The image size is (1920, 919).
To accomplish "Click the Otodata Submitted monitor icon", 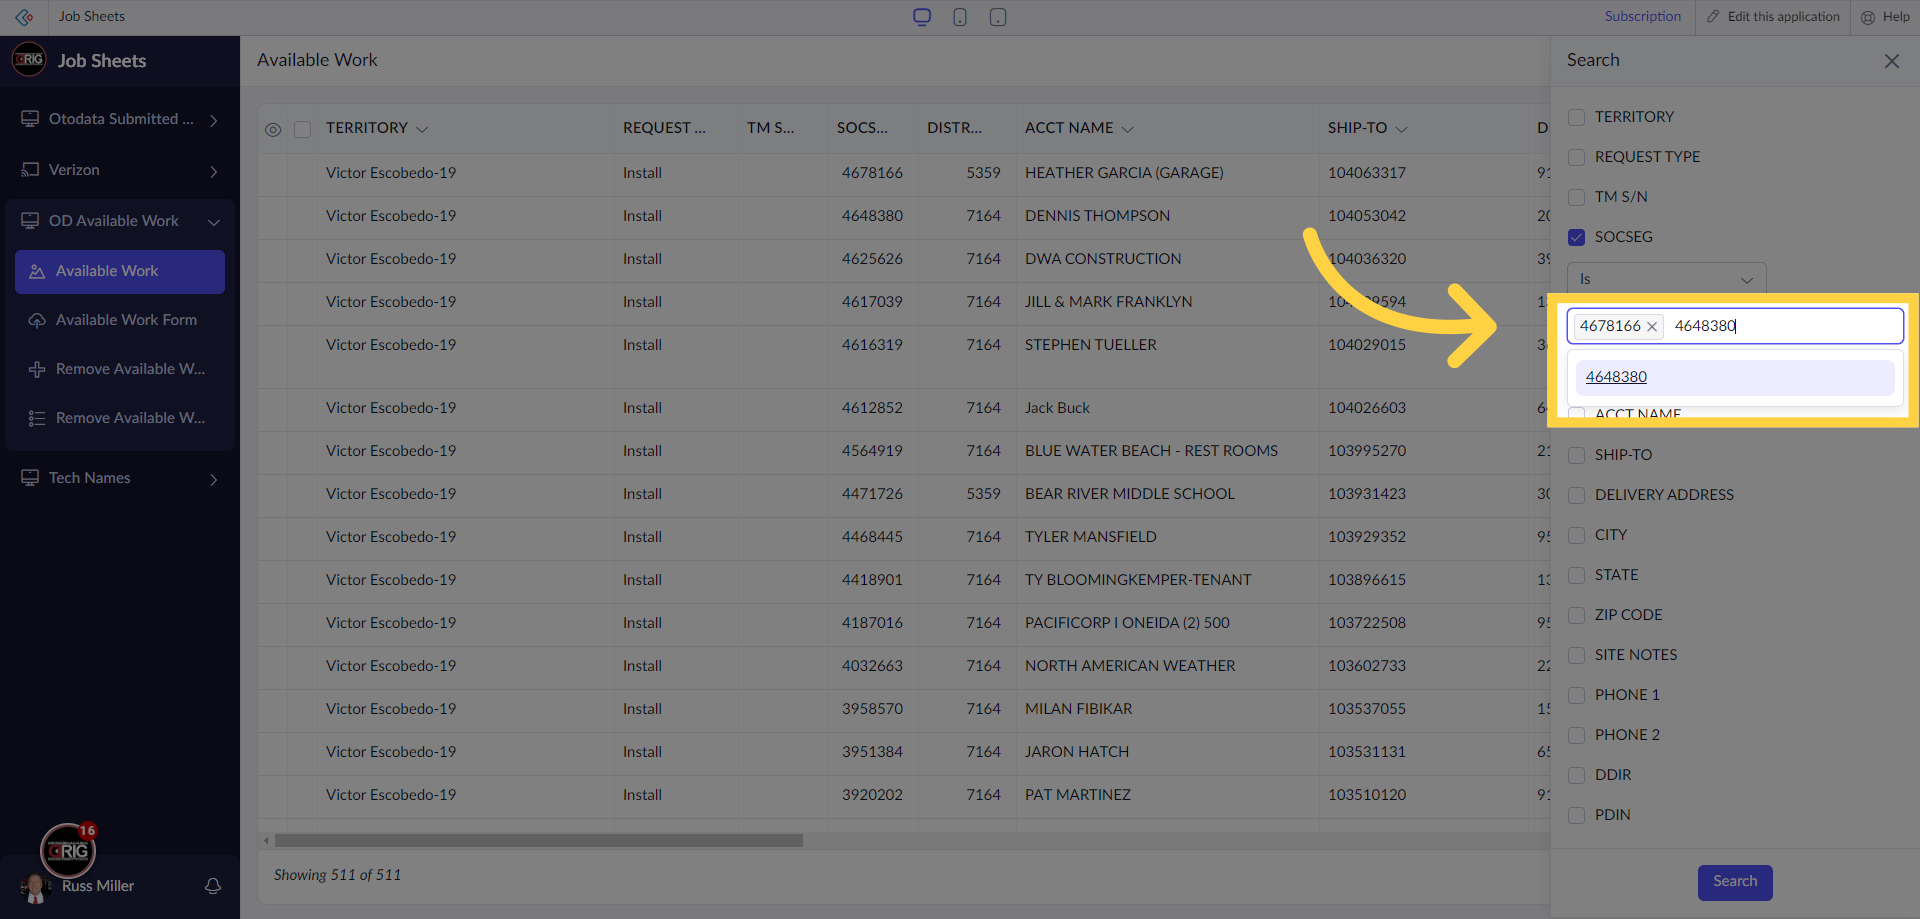I will tap(30, 119).
